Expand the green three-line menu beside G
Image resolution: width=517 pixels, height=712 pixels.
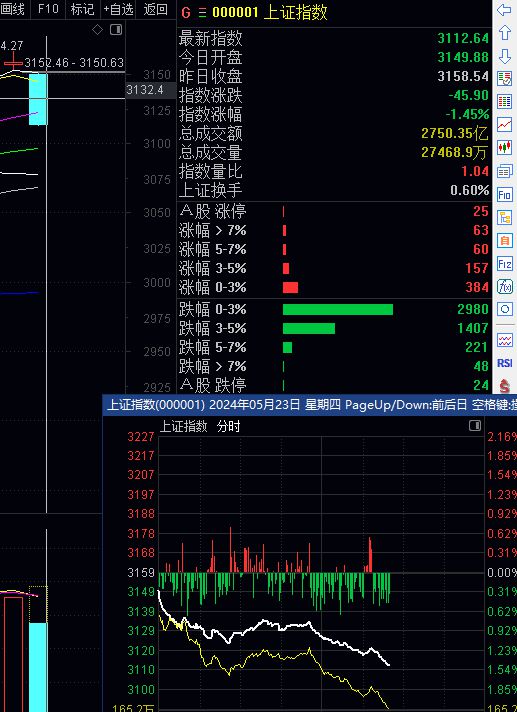202,13
